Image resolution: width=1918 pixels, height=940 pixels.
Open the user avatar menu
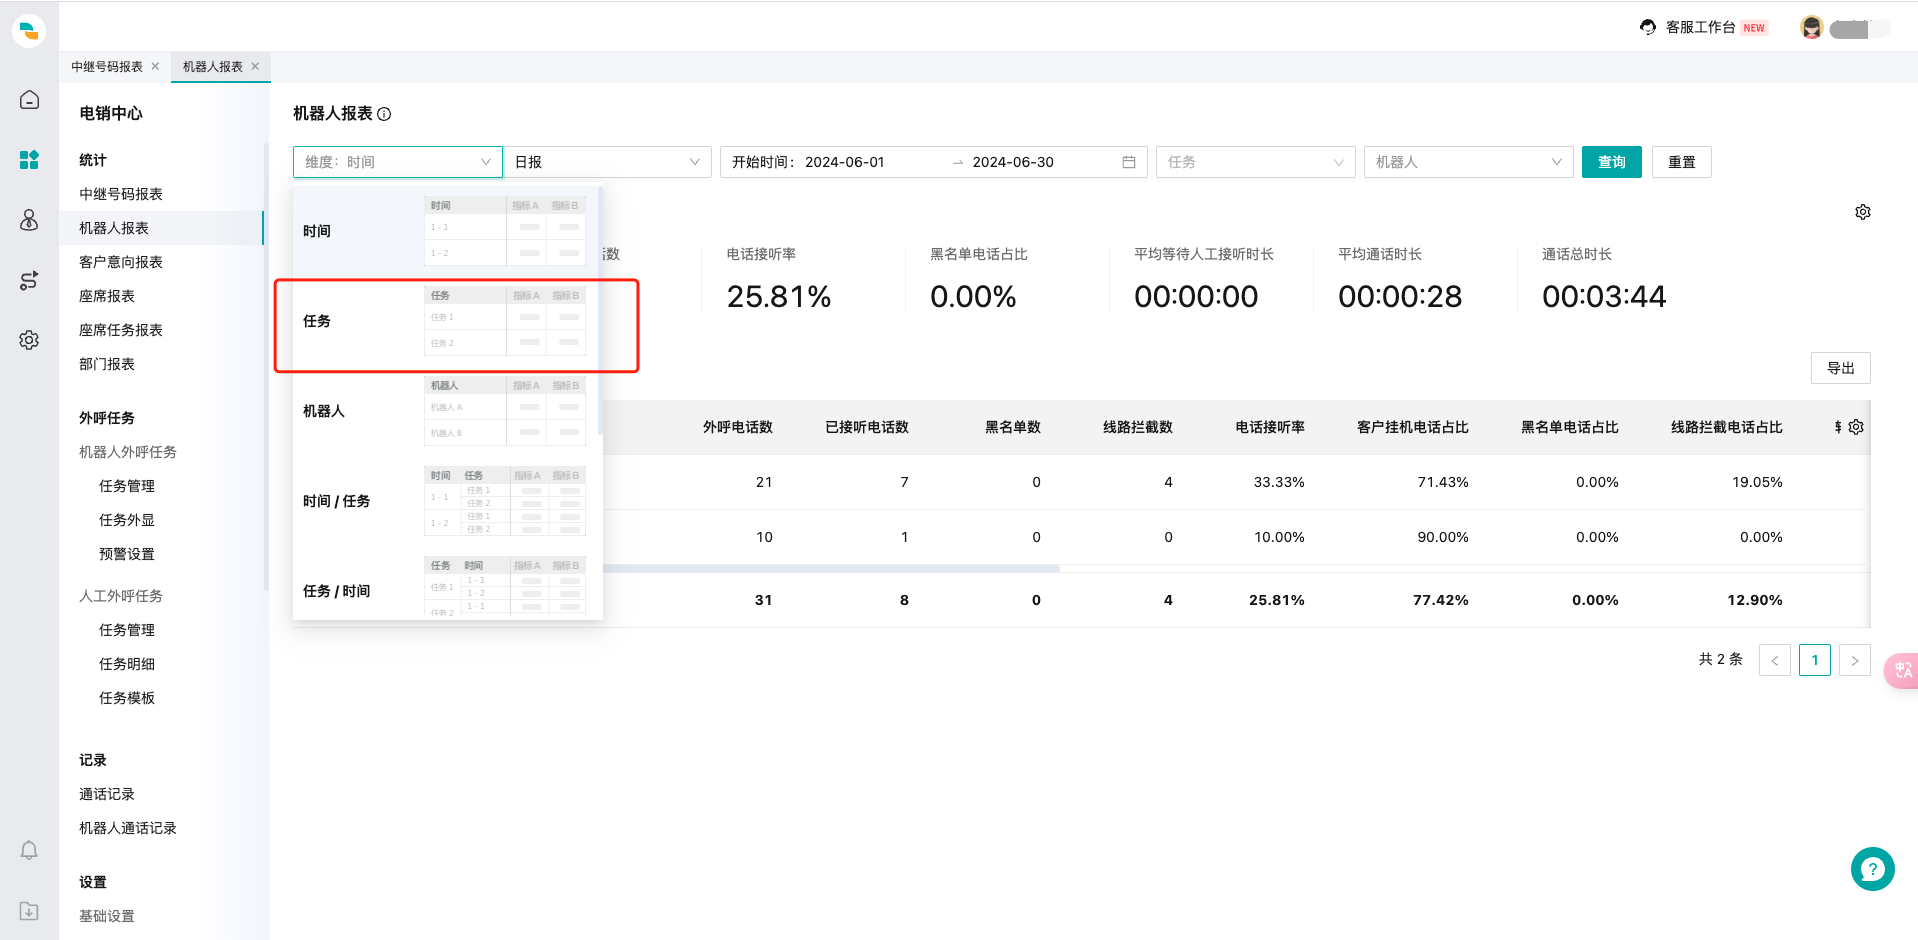[x=1811, y=28]
